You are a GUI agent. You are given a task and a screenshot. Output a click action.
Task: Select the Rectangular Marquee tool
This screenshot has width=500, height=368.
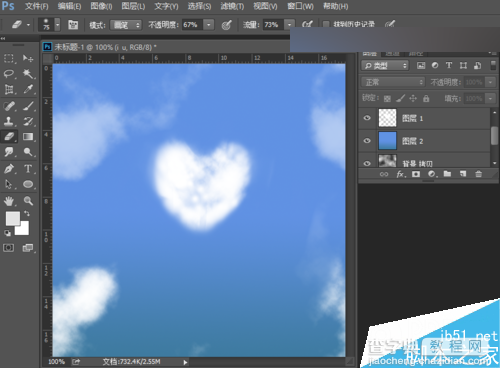click(9, 59)
